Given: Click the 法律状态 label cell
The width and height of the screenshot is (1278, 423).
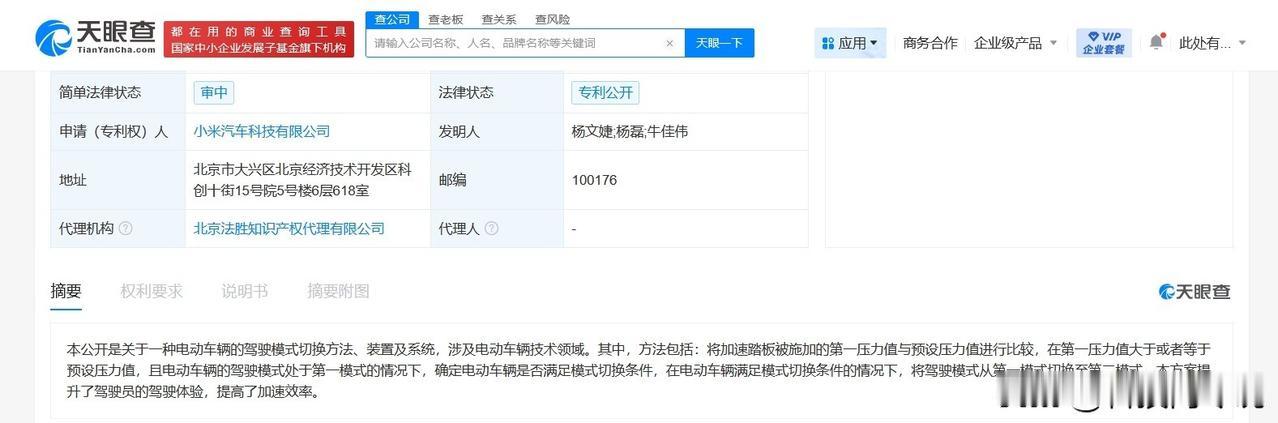Looking at the screenshot, I should point(497,93).
